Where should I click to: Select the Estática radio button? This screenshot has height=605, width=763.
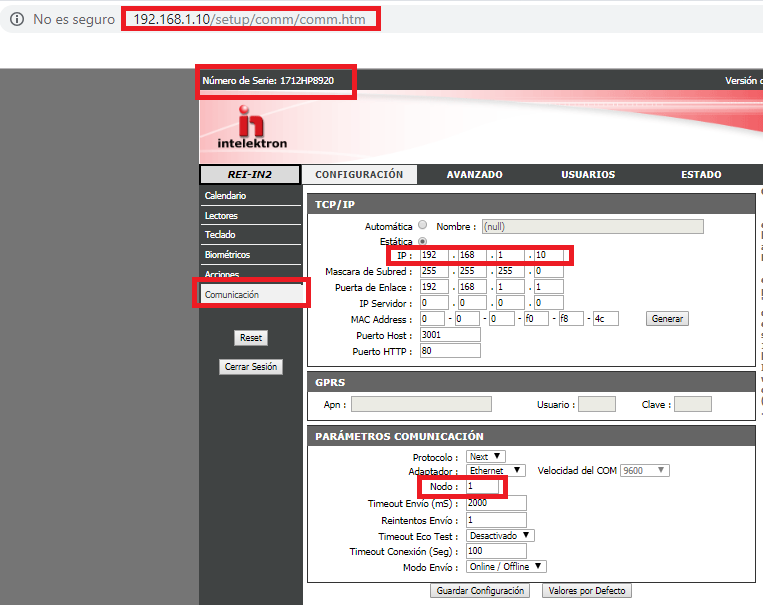tap(422, 241)
